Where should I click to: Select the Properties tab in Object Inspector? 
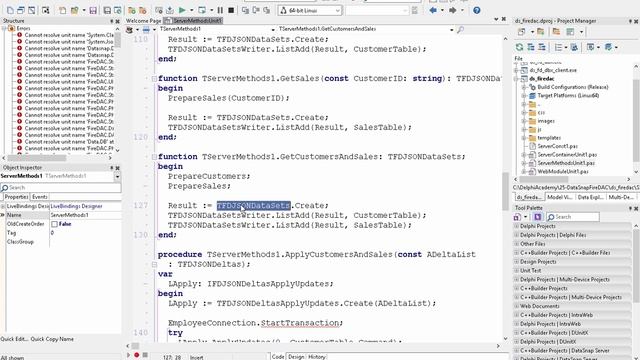coord(16,197)
